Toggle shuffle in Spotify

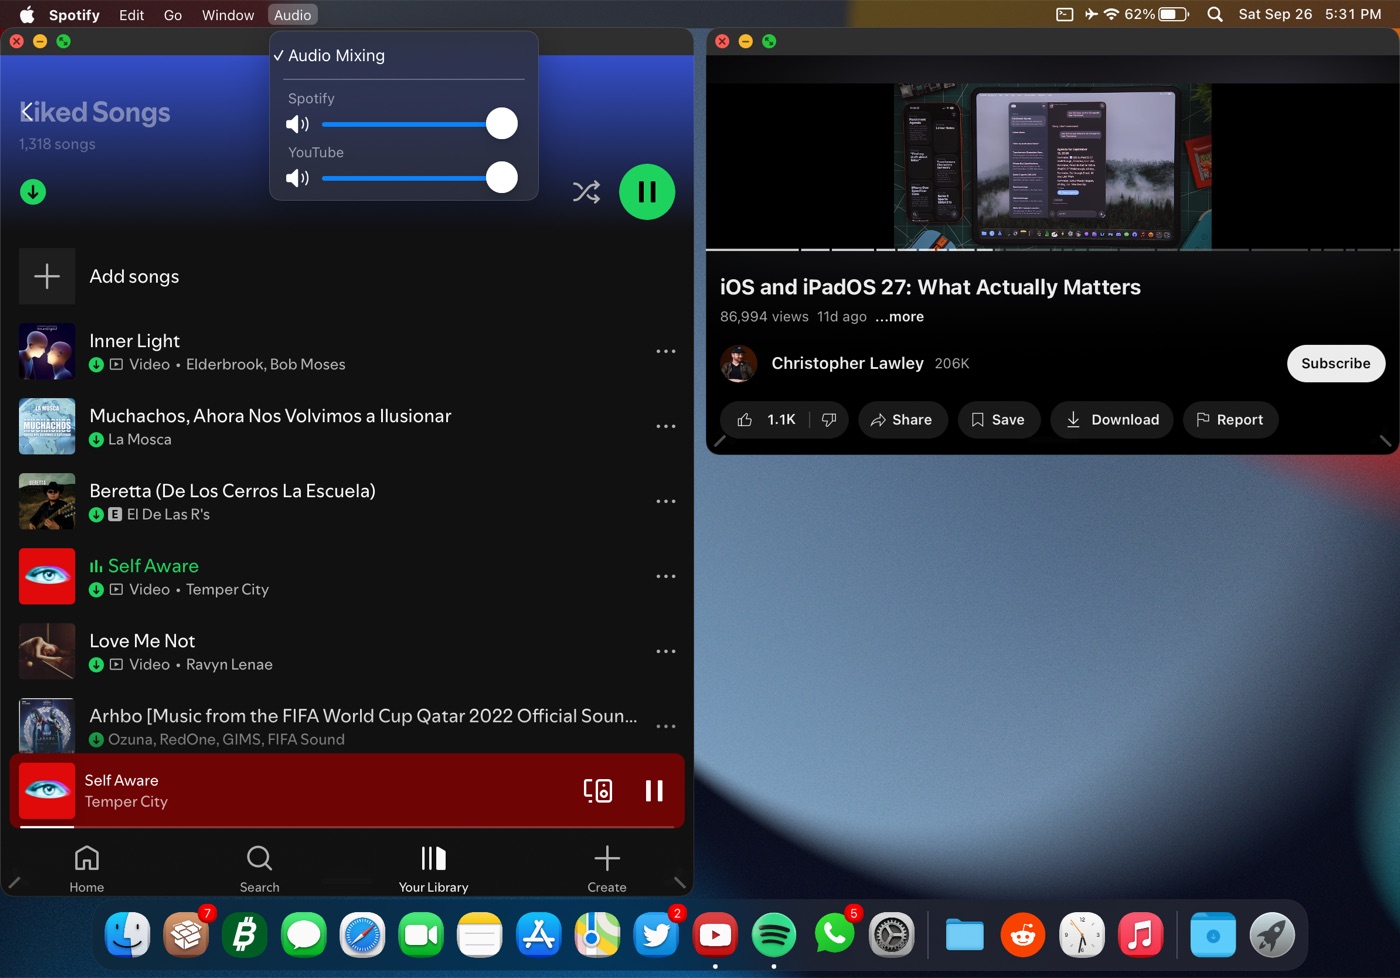(586, 191)
